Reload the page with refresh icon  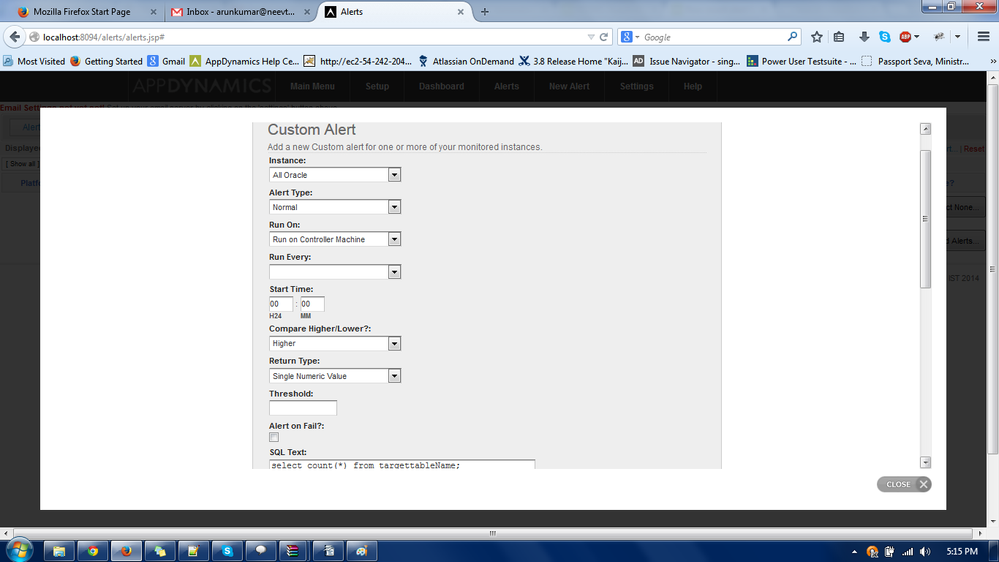coord(604,37)
